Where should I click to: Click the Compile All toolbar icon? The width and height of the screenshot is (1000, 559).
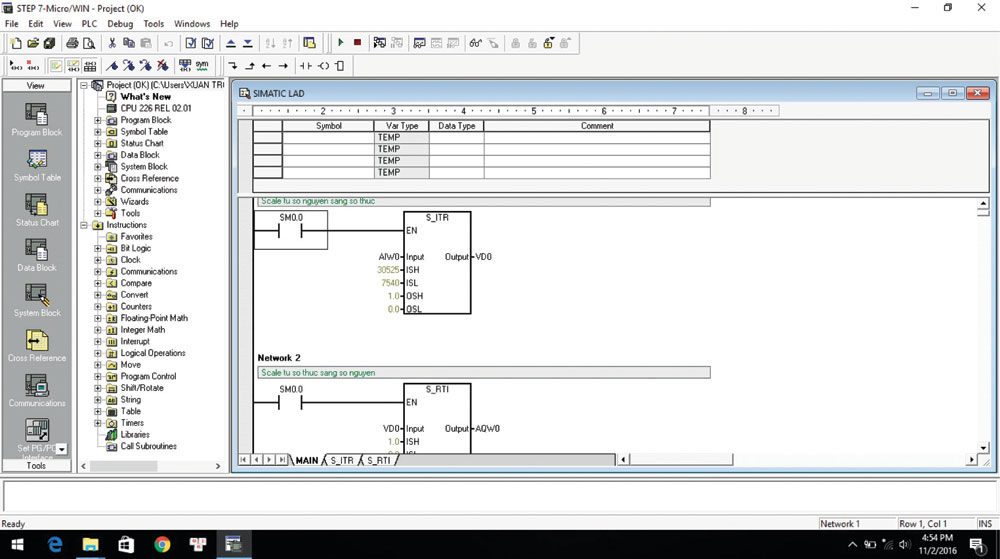[x=208, y=43]
